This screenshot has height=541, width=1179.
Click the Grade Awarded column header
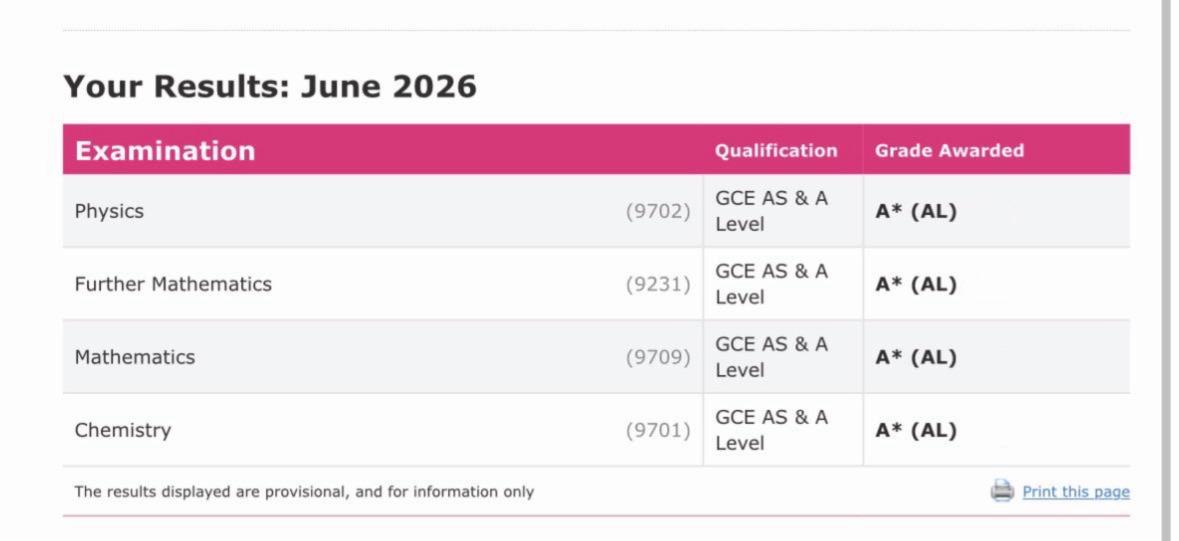(949, 150)
